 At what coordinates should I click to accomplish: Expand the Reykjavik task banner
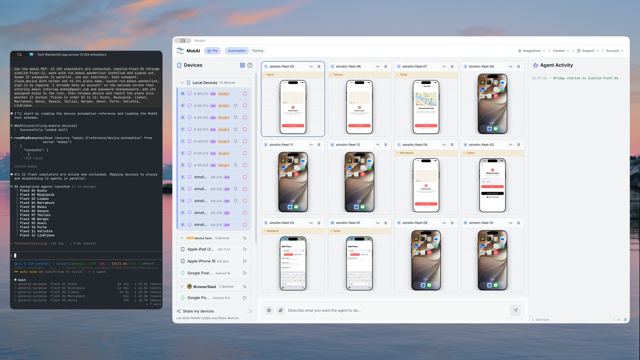pyautogui.click(x=293, y=231)
